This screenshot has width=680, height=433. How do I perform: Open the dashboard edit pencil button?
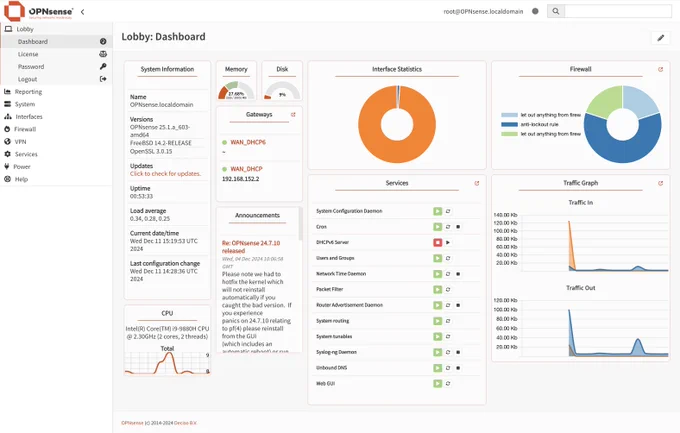[x=660, y=38]
